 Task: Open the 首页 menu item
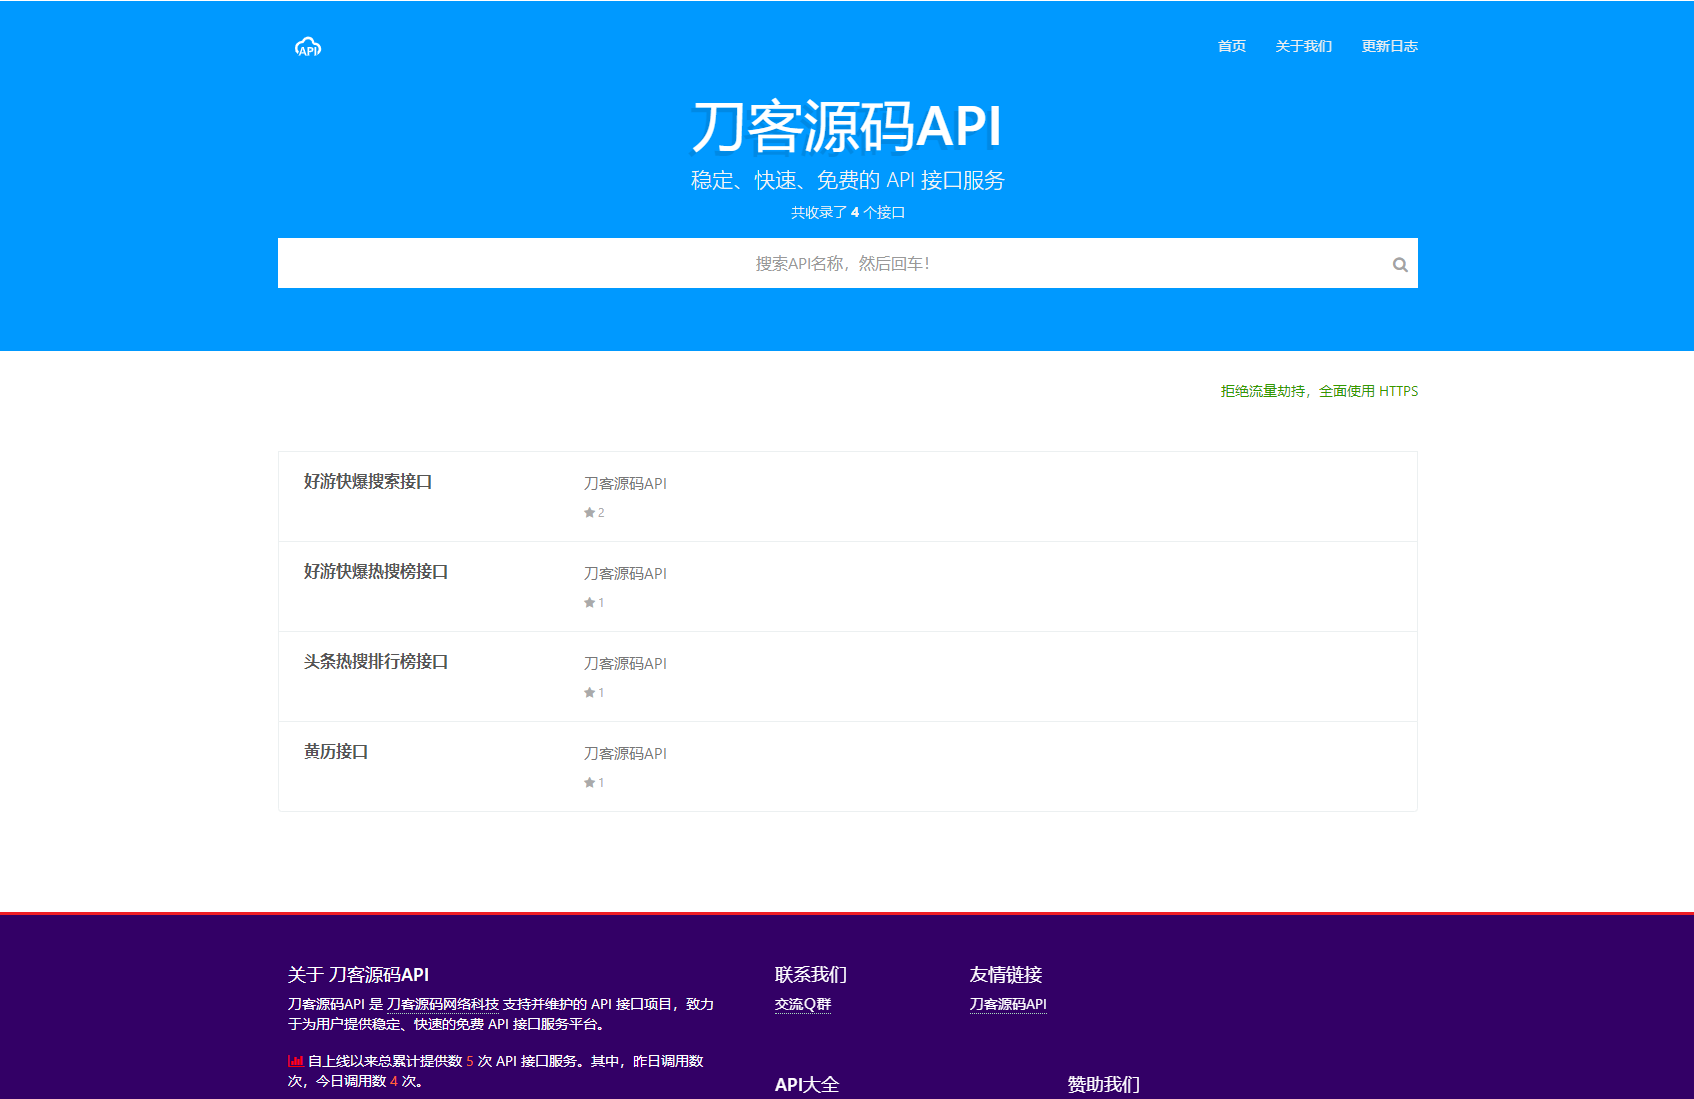click(1230, 46)
